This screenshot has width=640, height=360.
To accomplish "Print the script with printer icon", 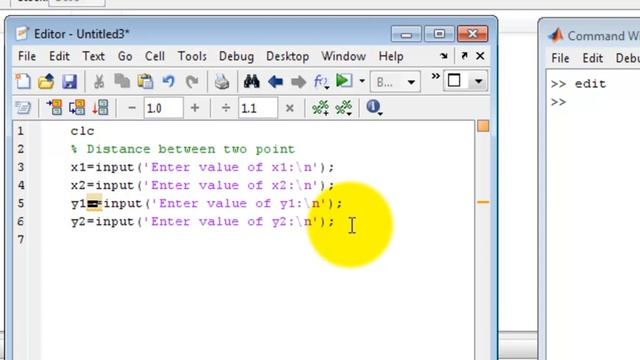I will click(222, 82).
